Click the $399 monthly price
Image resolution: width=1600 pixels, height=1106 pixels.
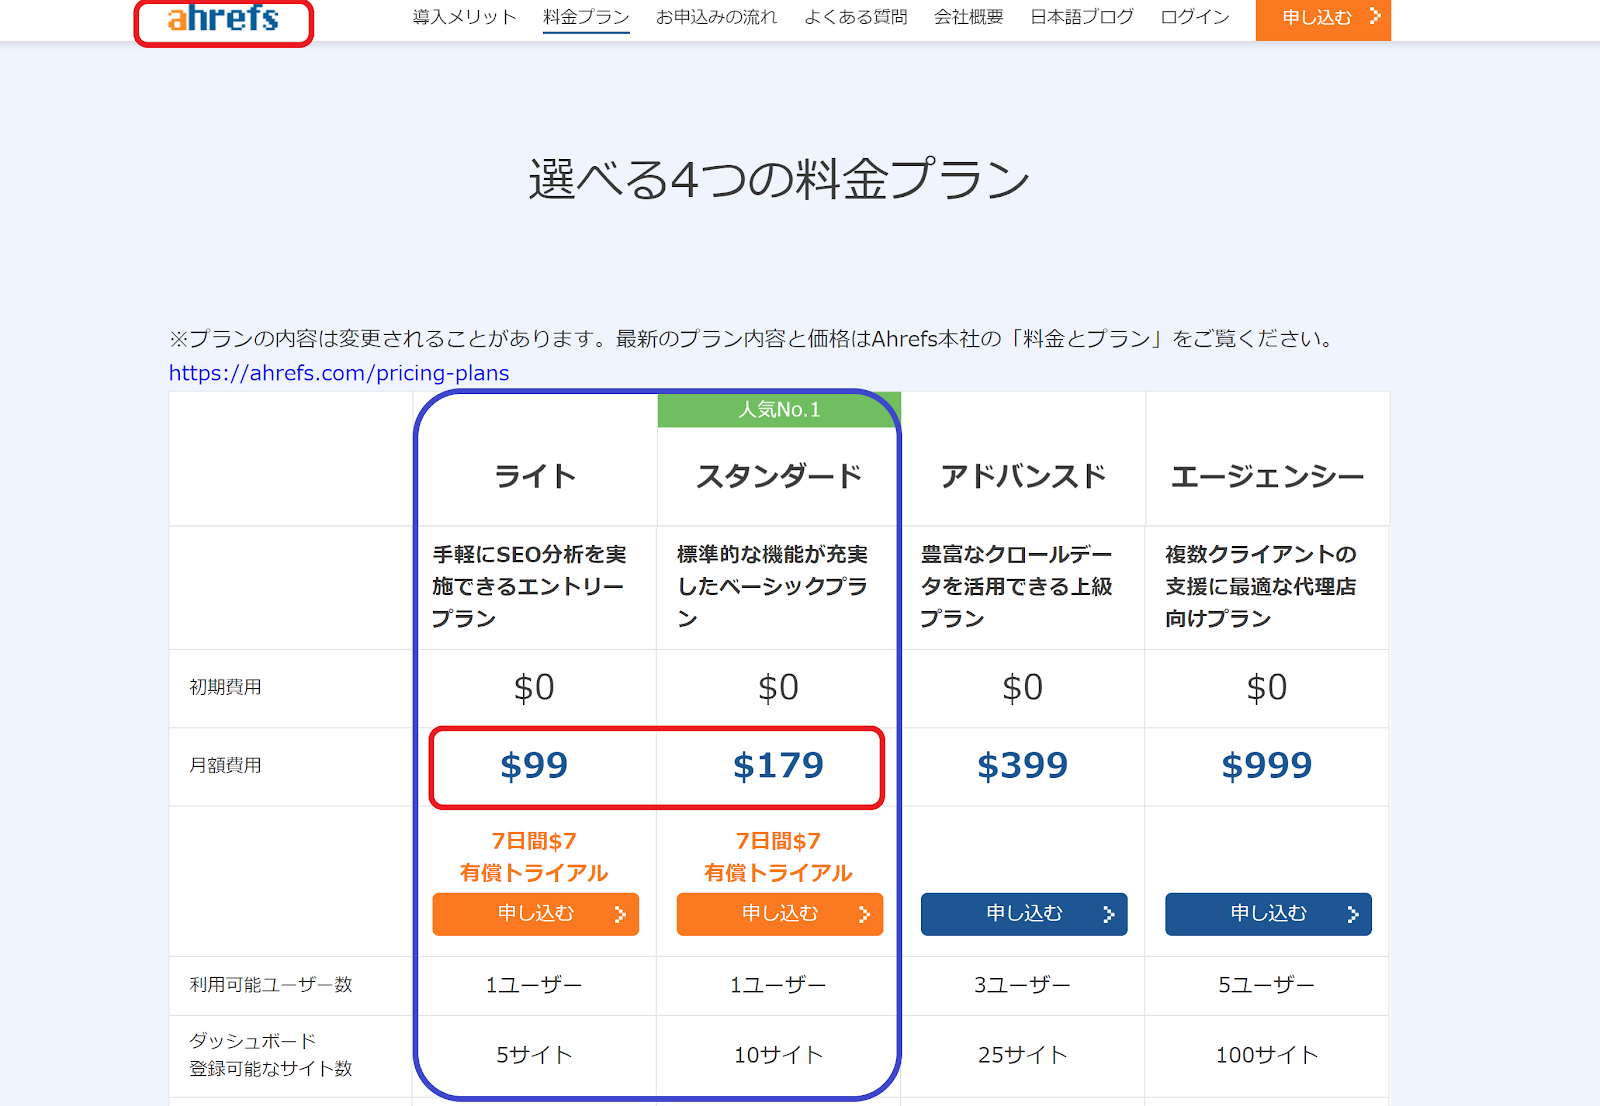[x=1022, y=766]
